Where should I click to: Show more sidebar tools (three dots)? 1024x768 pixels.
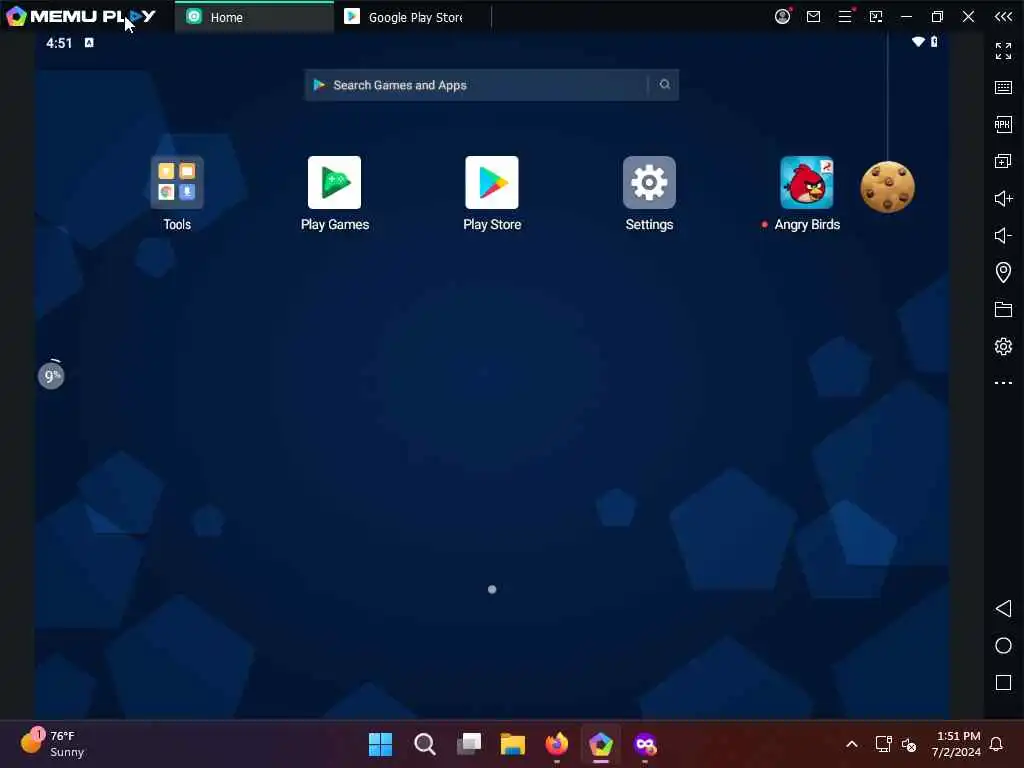coord(1003,383)
